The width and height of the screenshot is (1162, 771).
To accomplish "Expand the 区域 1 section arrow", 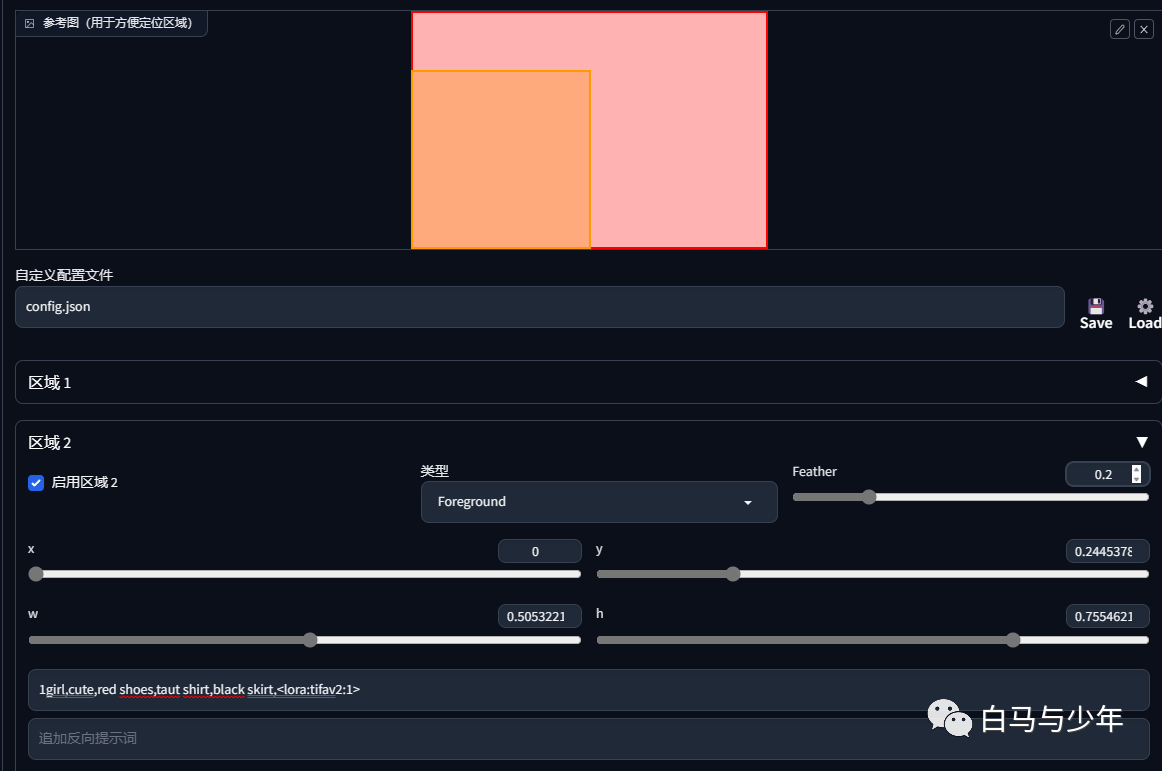I will tap(1141, 382).
